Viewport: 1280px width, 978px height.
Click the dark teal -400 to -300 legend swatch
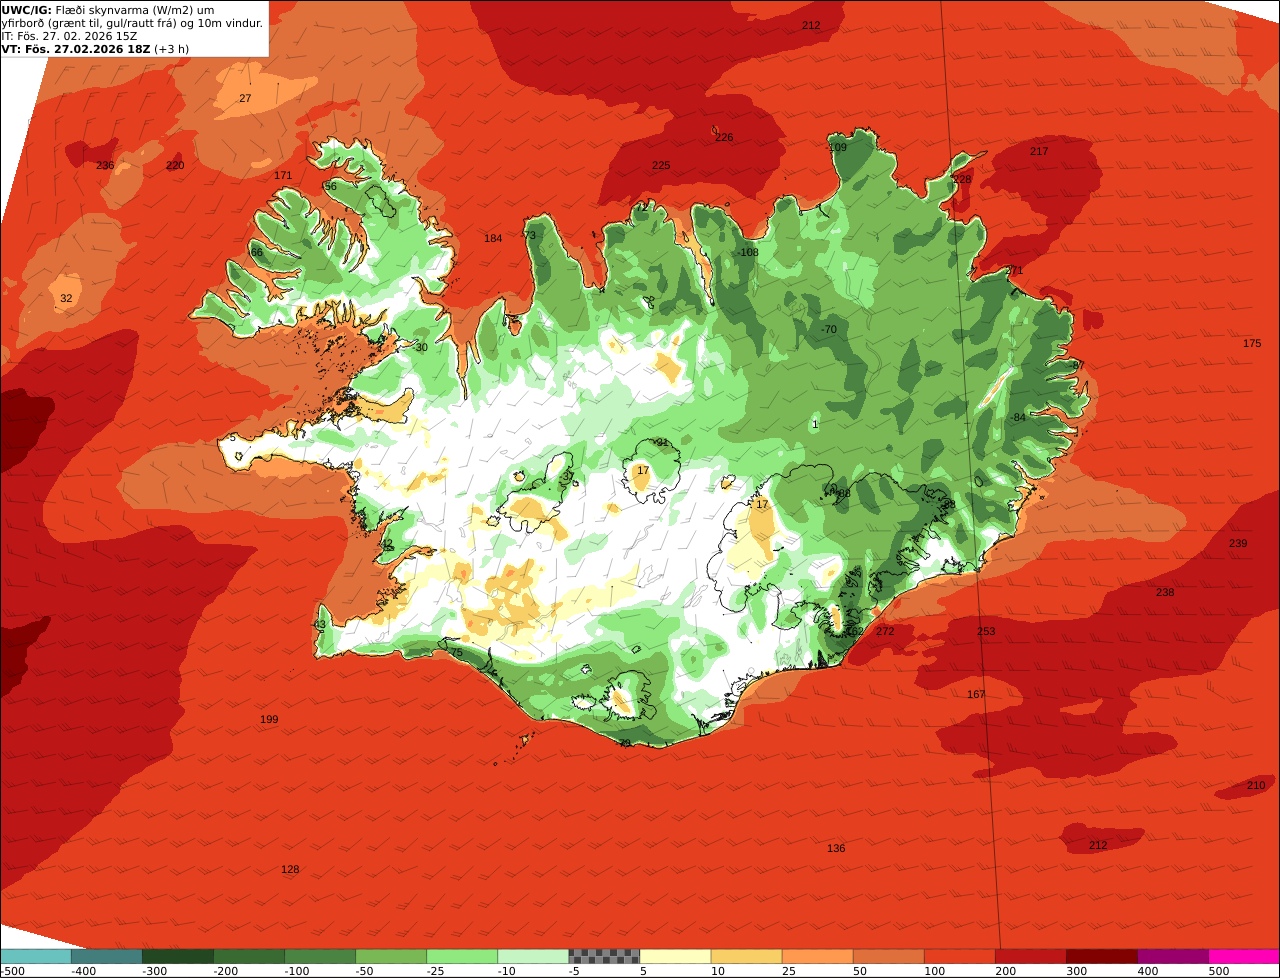click(106, 956)
